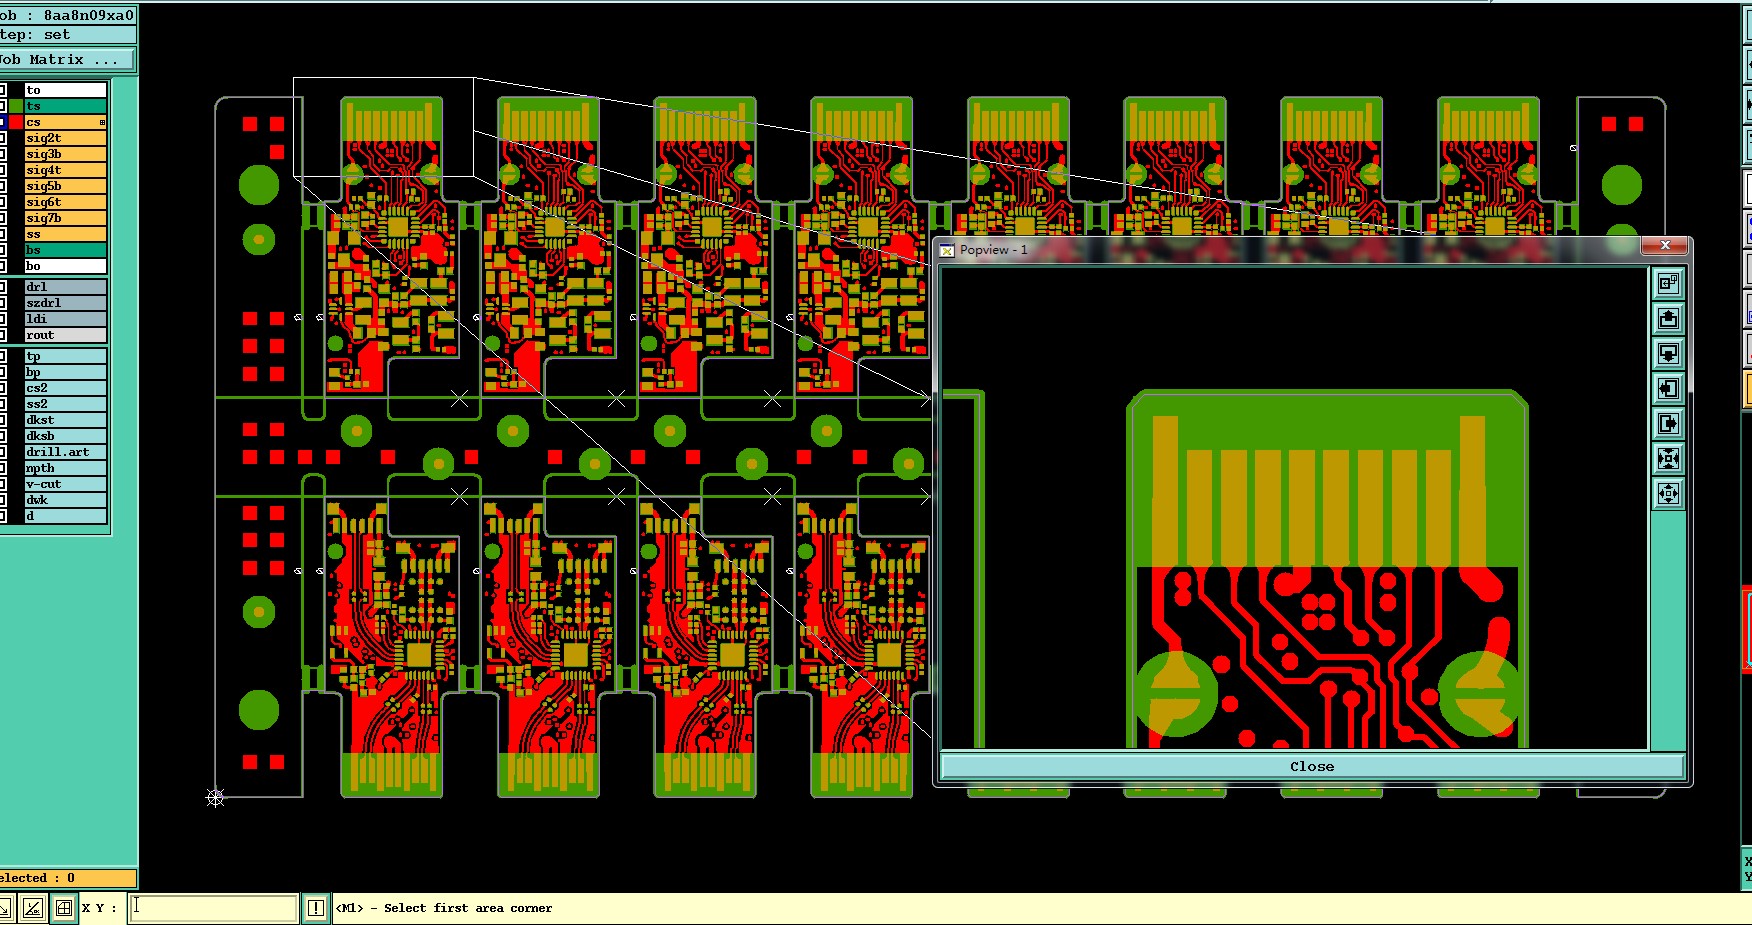
Task: Click the Popview area-zoom icon at top
Action: (1668, 283)
